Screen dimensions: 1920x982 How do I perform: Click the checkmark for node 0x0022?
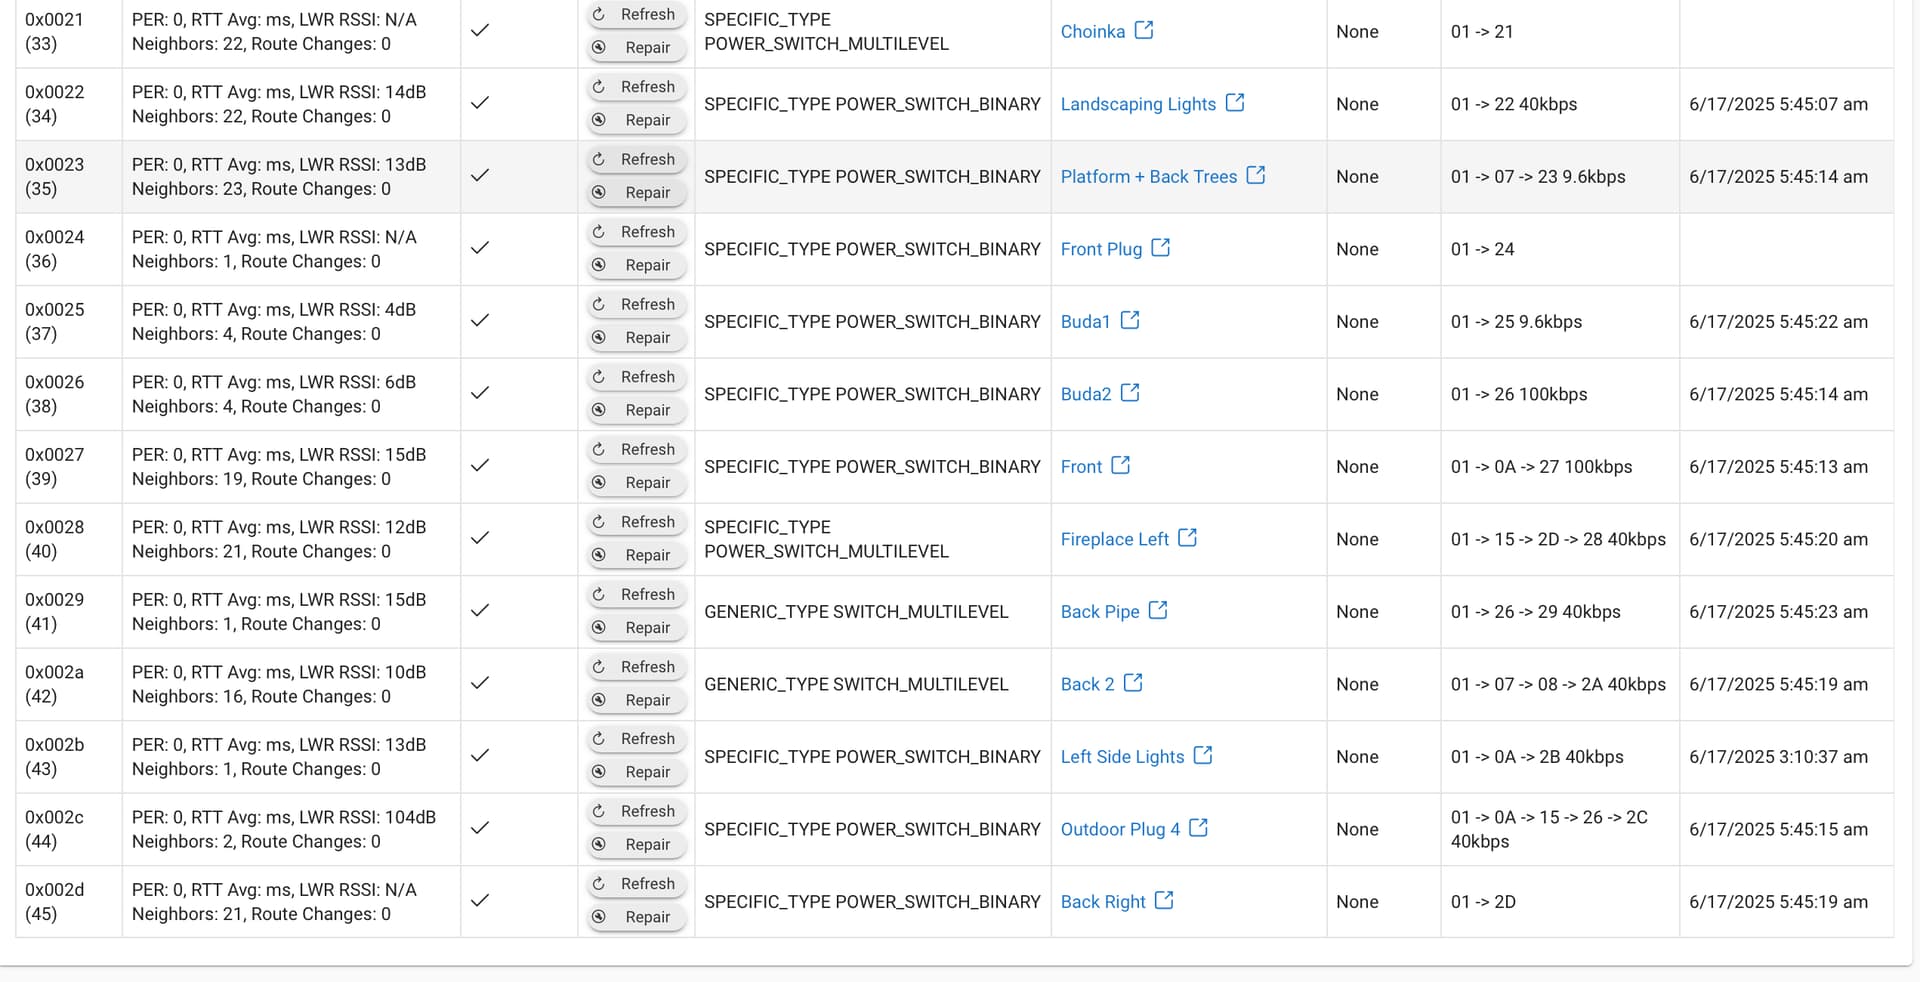click(480, 103)
